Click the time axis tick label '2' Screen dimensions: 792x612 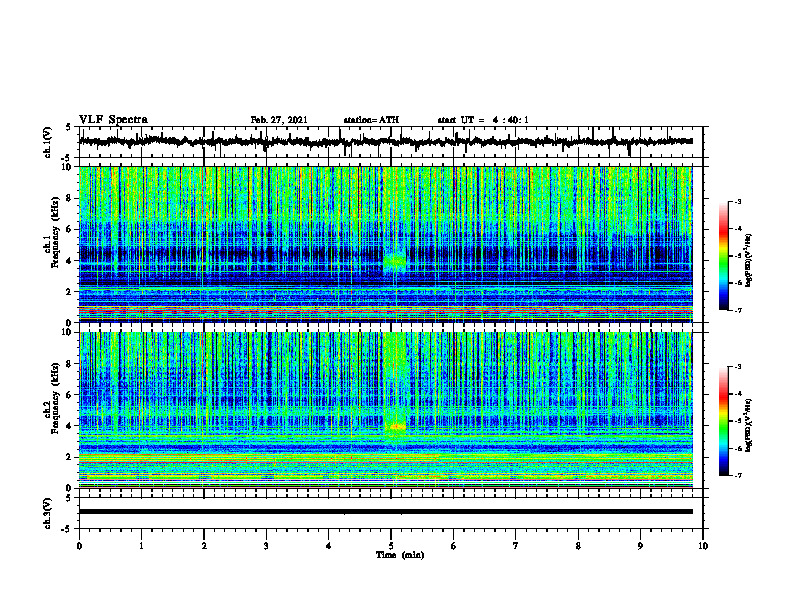tap(204, 546)
